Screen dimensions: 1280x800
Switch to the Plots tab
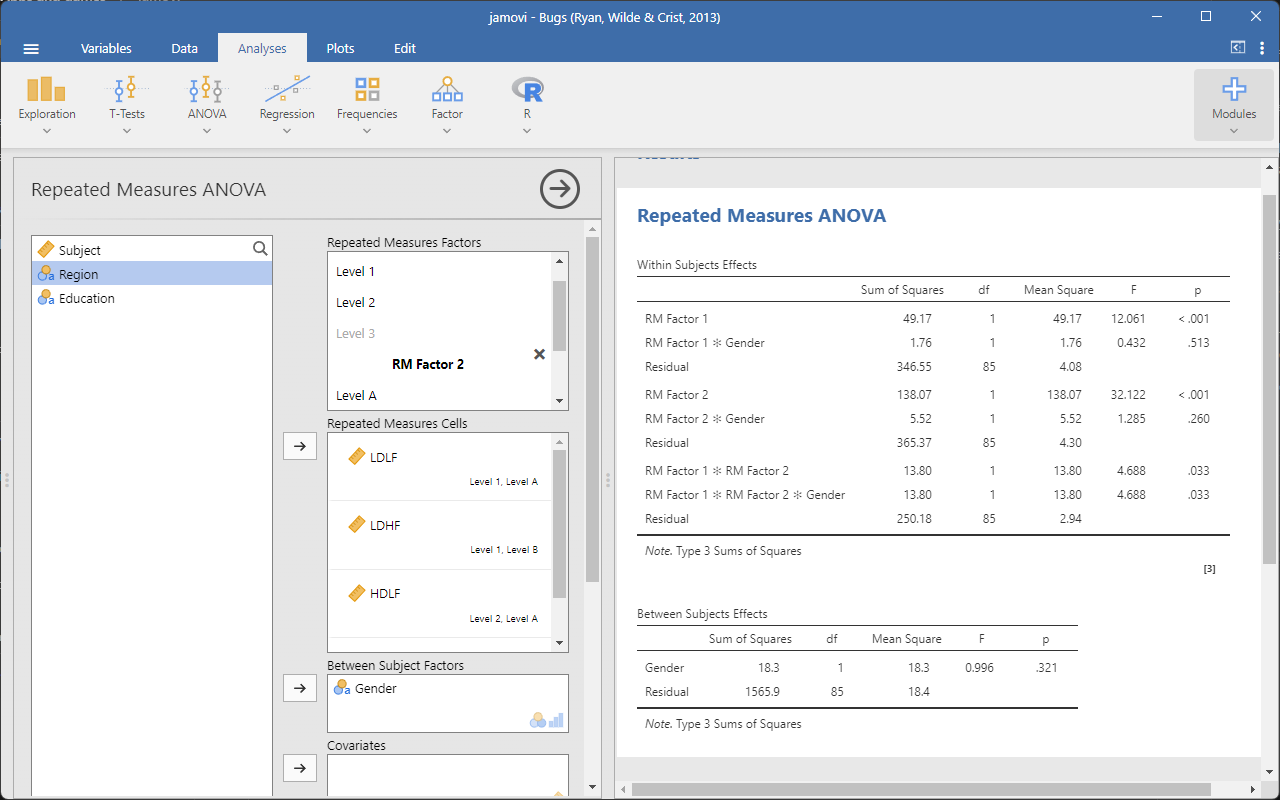pos(340,48)
